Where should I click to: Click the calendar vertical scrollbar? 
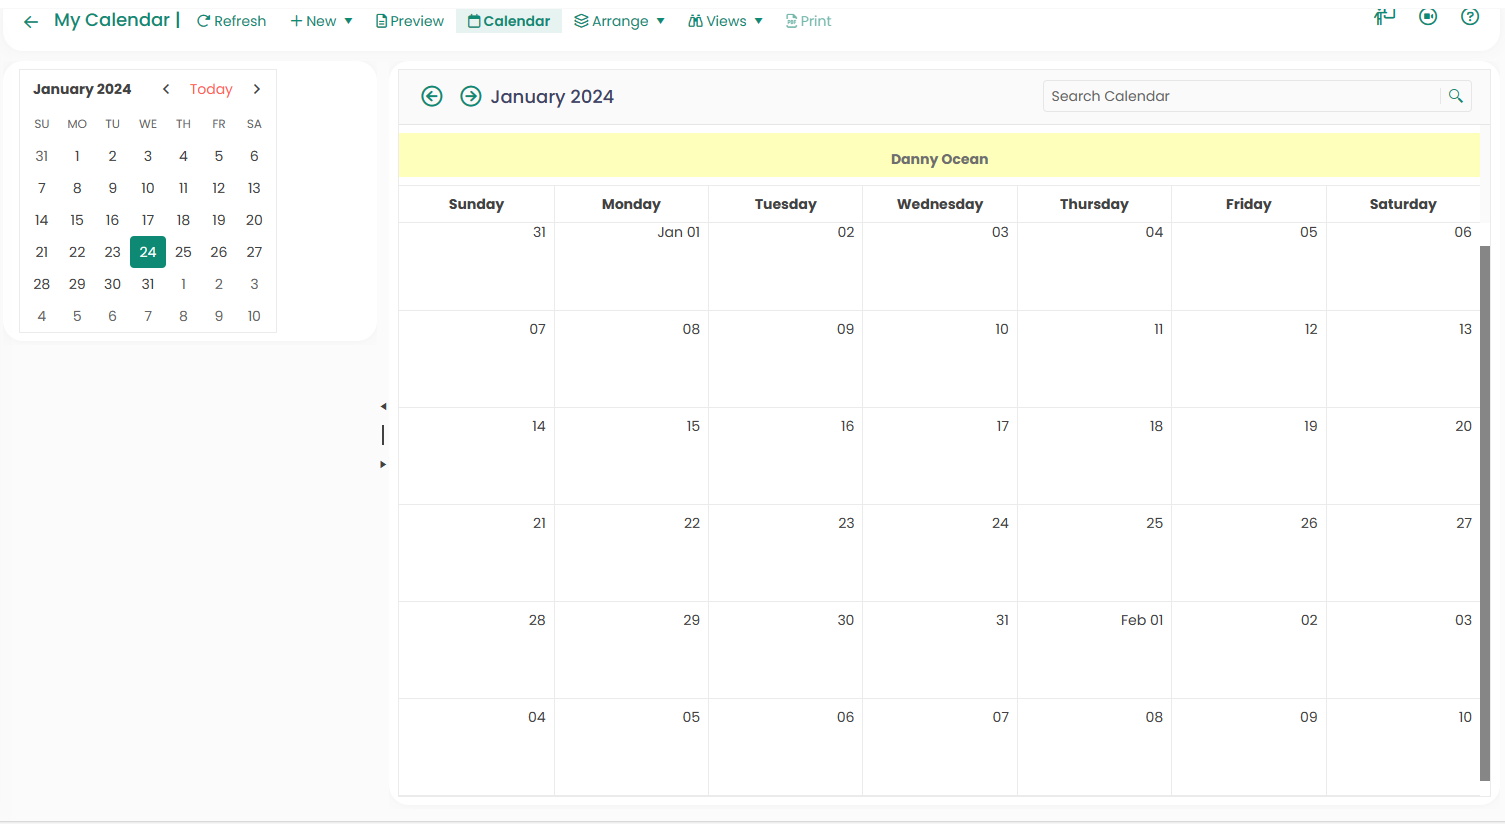pos(1484,512)
